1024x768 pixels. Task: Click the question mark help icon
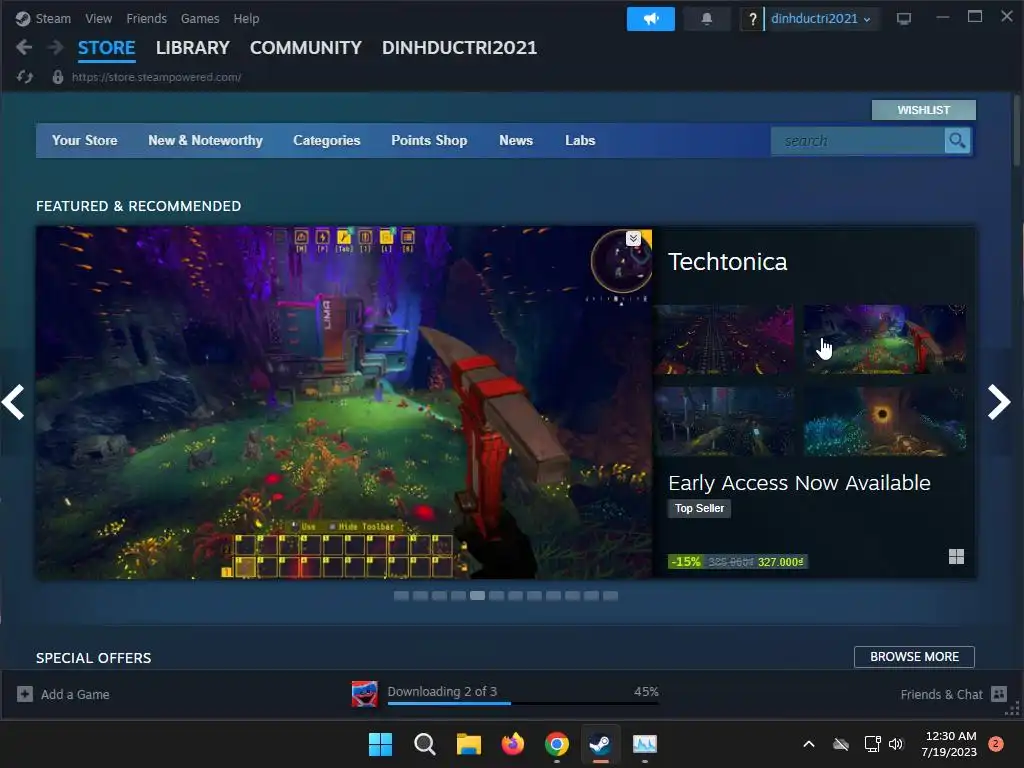click(752, 19)
